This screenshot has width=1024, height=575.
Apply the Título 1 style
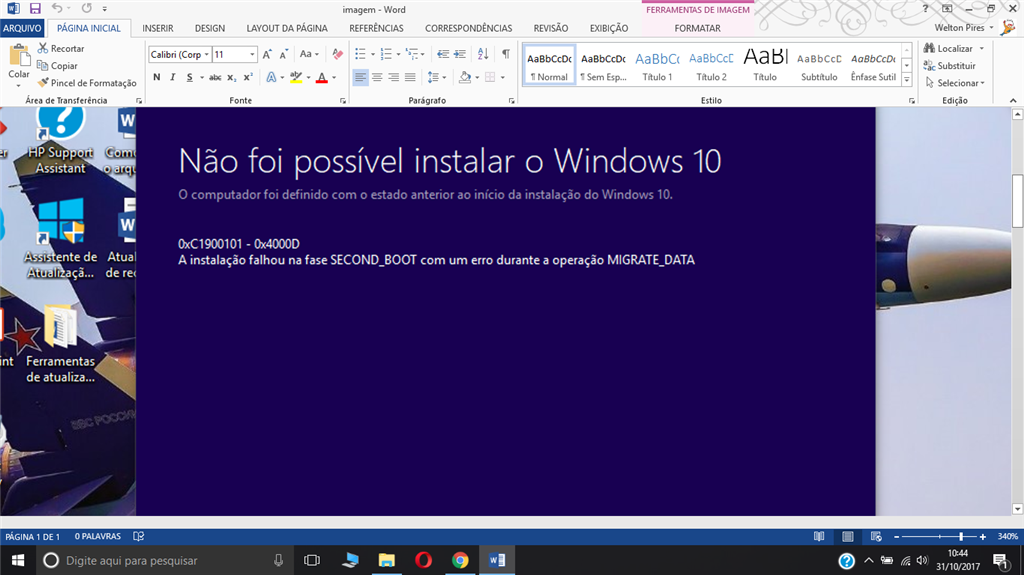pos(657,65)
